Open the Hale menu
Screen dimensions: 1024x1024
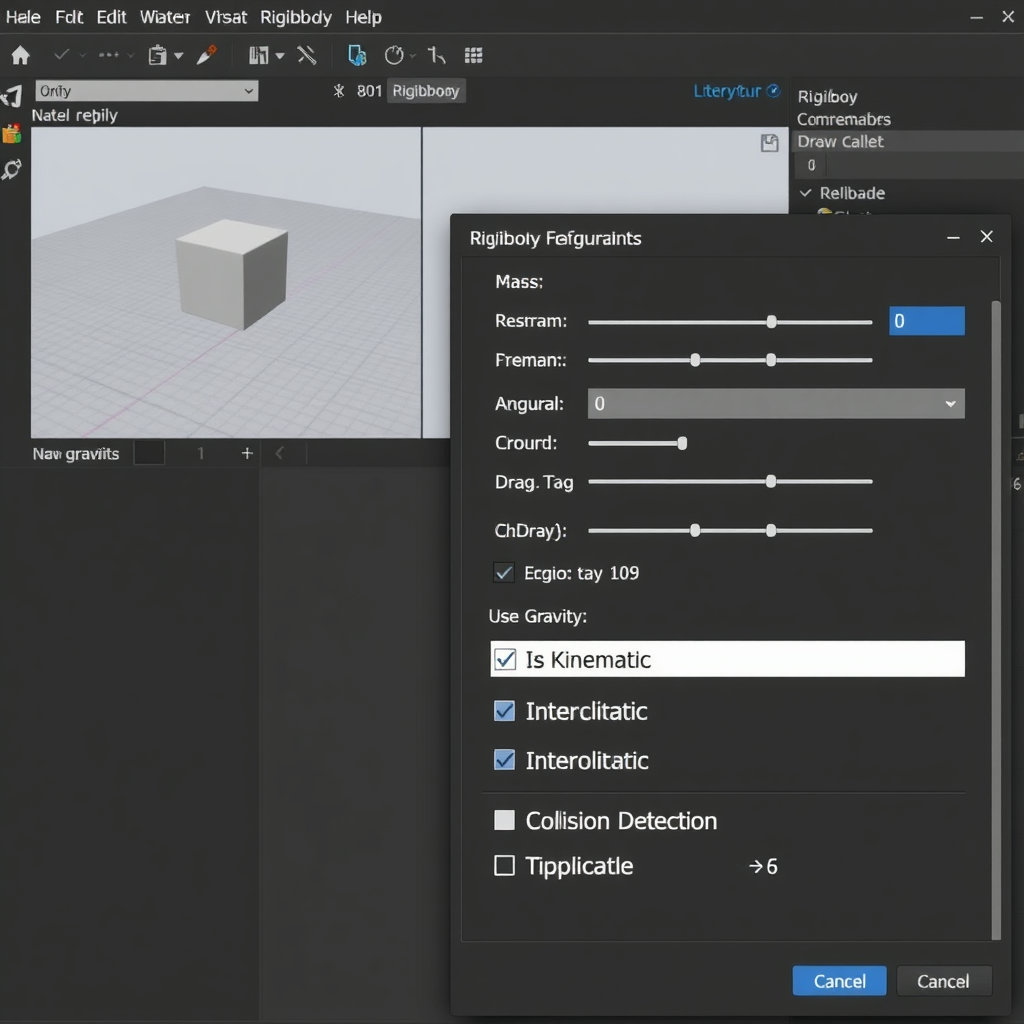(x=23, y=17)
